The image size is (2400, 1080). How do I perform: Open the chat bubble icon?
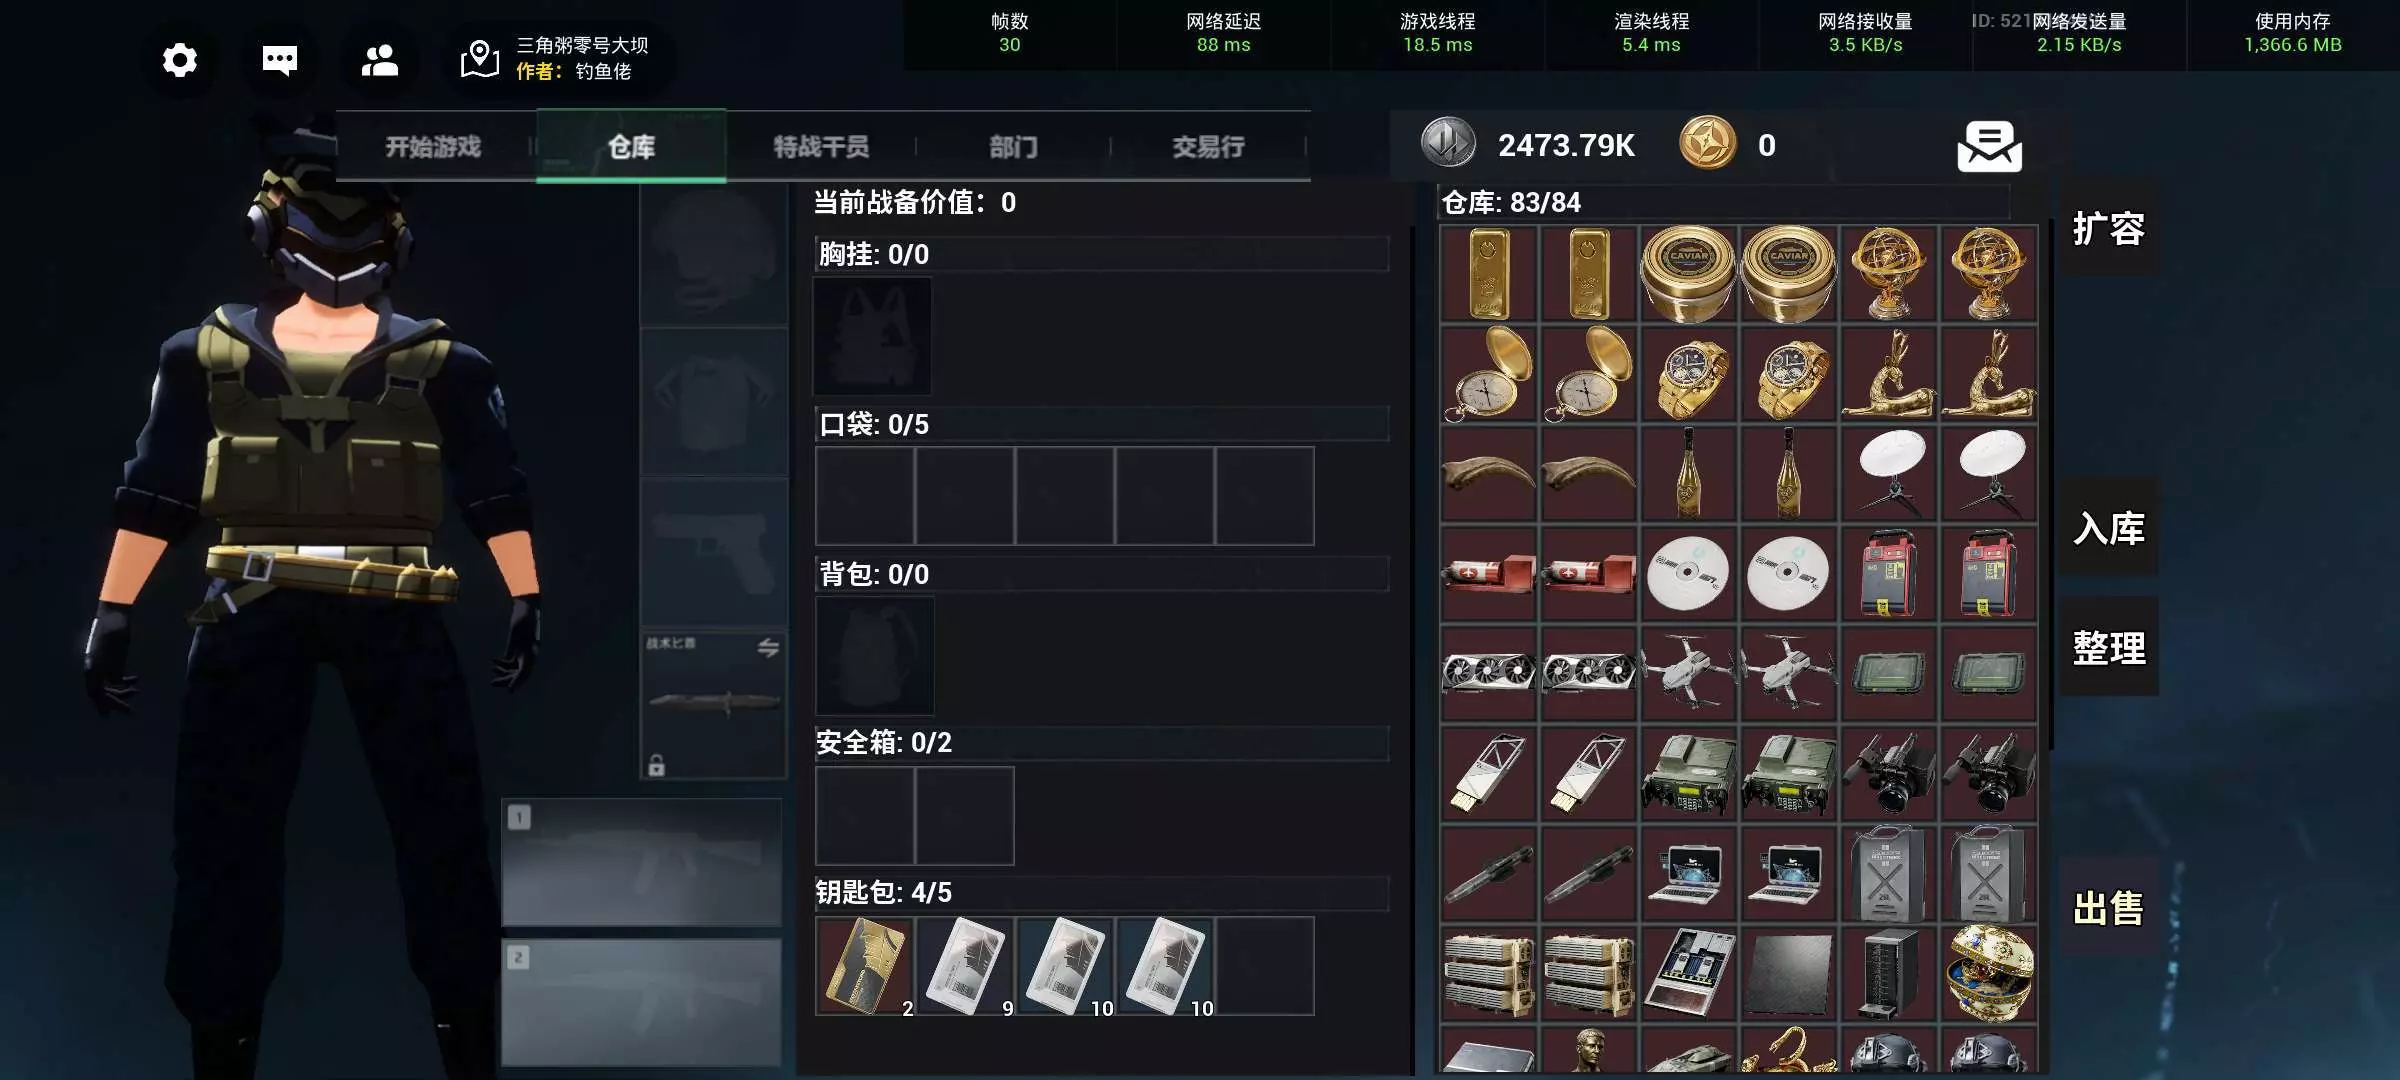[279, 60]
